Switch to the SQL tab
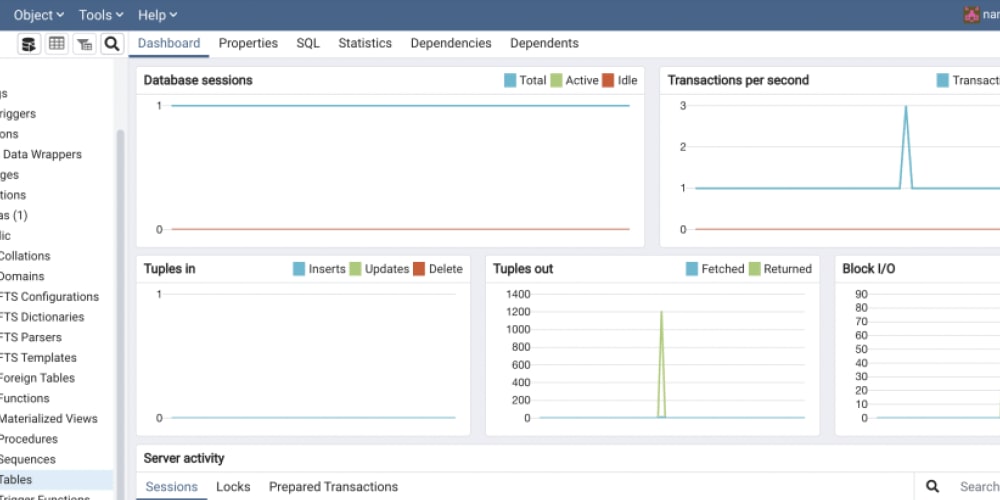The height and width of the screenshot is (500, 1000). (x=308, y=43)
